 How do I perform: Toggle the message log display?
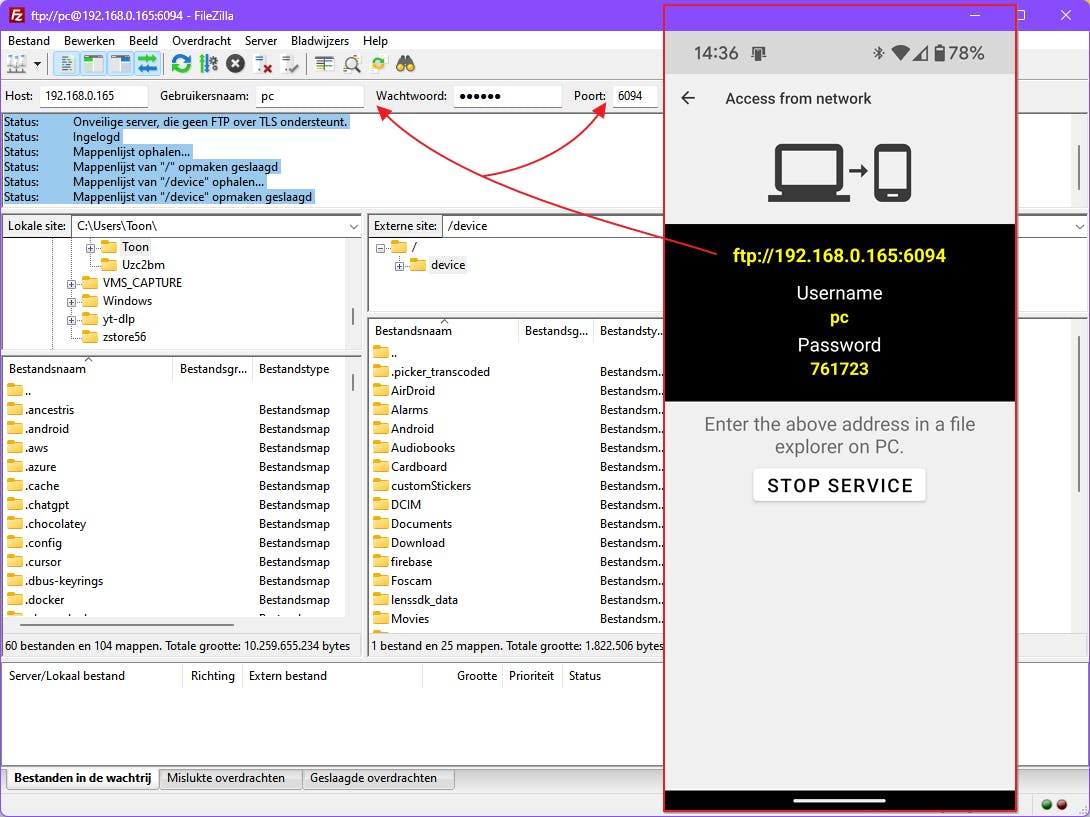[66, 64]
